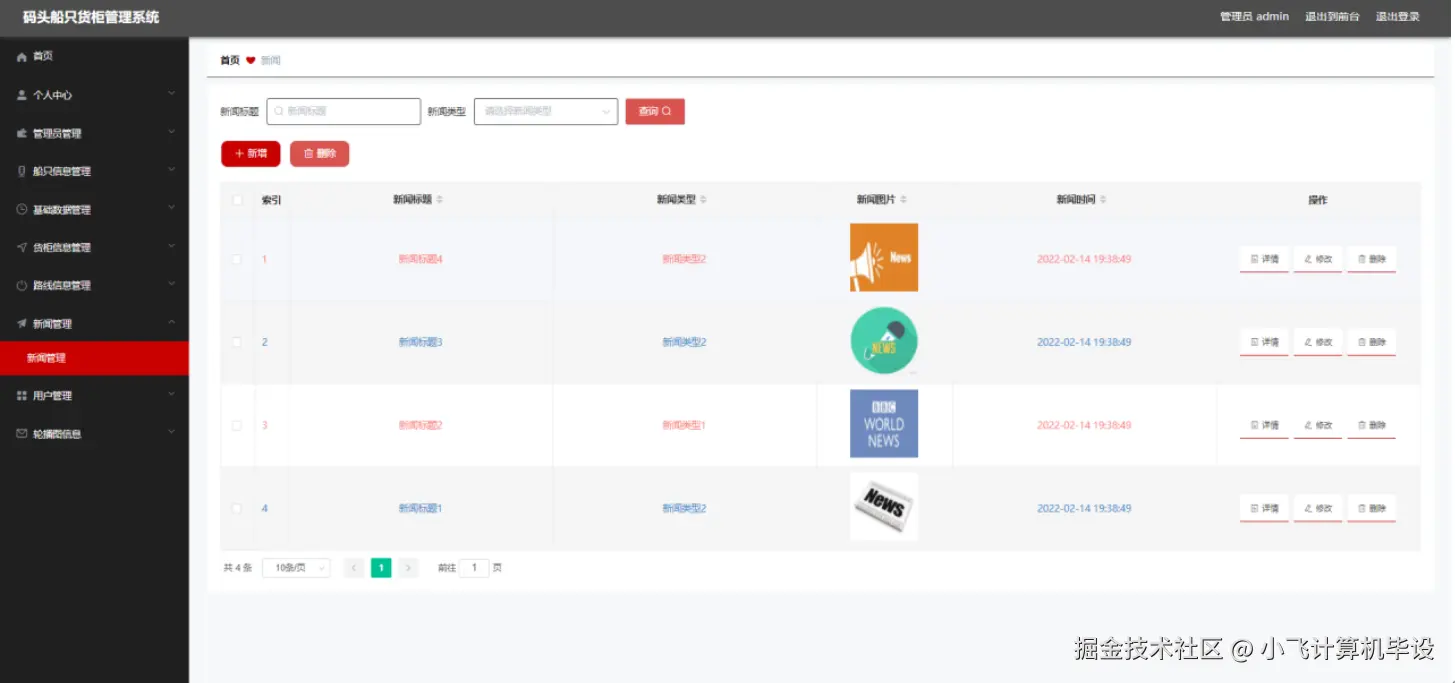Expand the 用户管理 sidebar chevron
1455x683 pixels.
point(171,394)
